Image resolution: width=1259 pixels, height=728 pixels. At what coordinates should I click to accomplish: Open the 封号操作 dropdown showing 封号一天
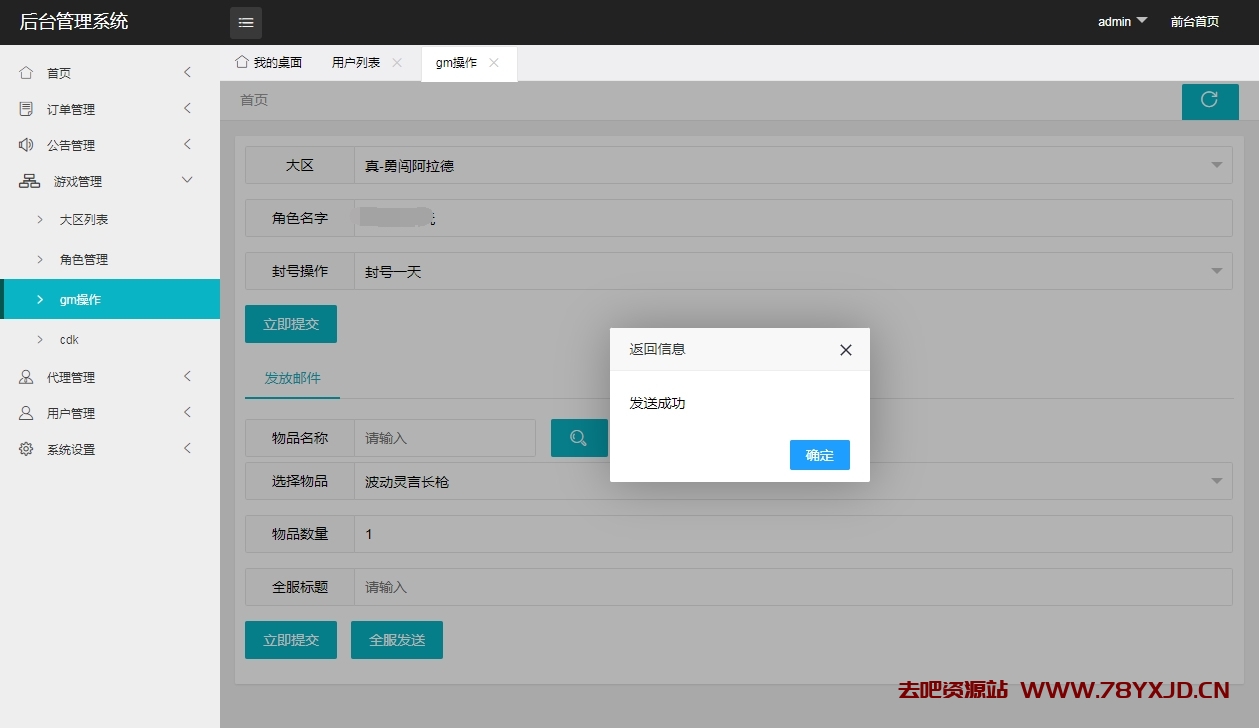pos(793,271)
